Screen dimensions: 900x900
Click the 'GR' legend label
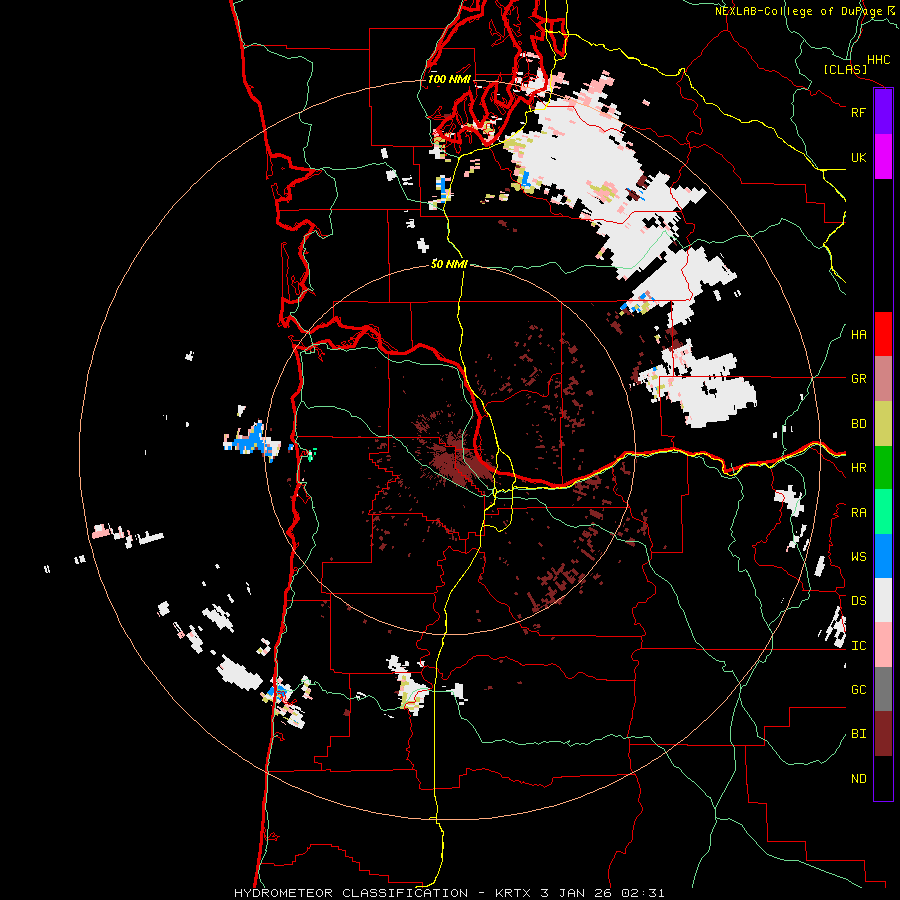pos(858,379)
